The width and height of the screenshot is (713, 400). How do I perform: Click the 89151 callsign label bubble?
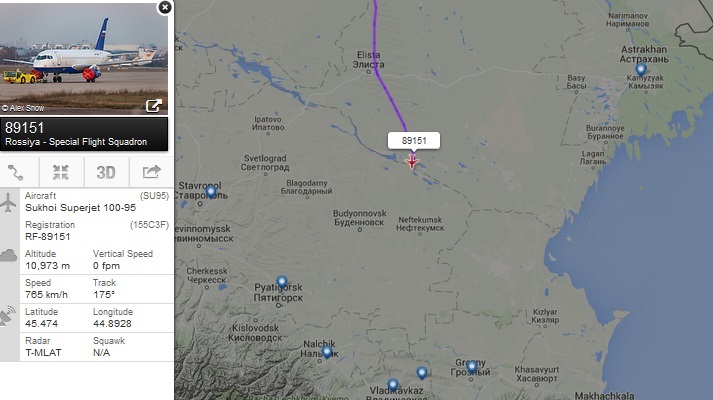tap(414, 140)
